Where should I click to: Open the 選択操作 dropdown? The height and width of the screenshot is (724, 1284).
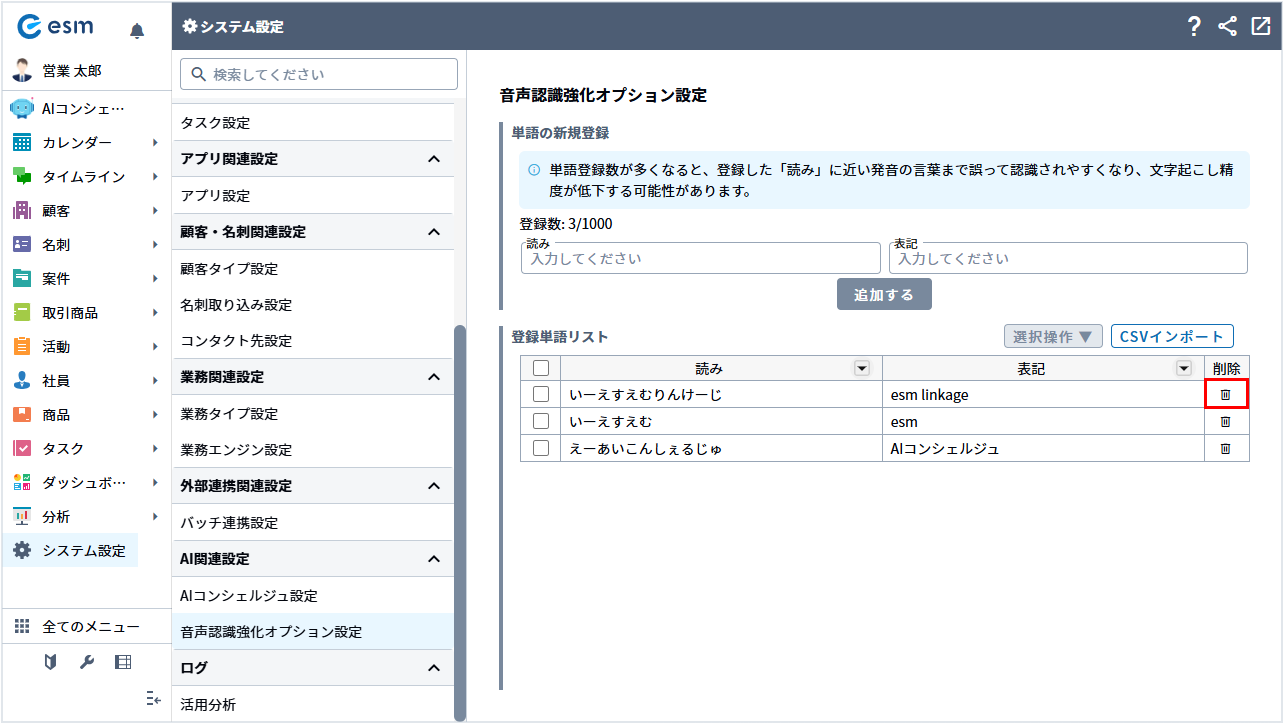point(1053,337)
